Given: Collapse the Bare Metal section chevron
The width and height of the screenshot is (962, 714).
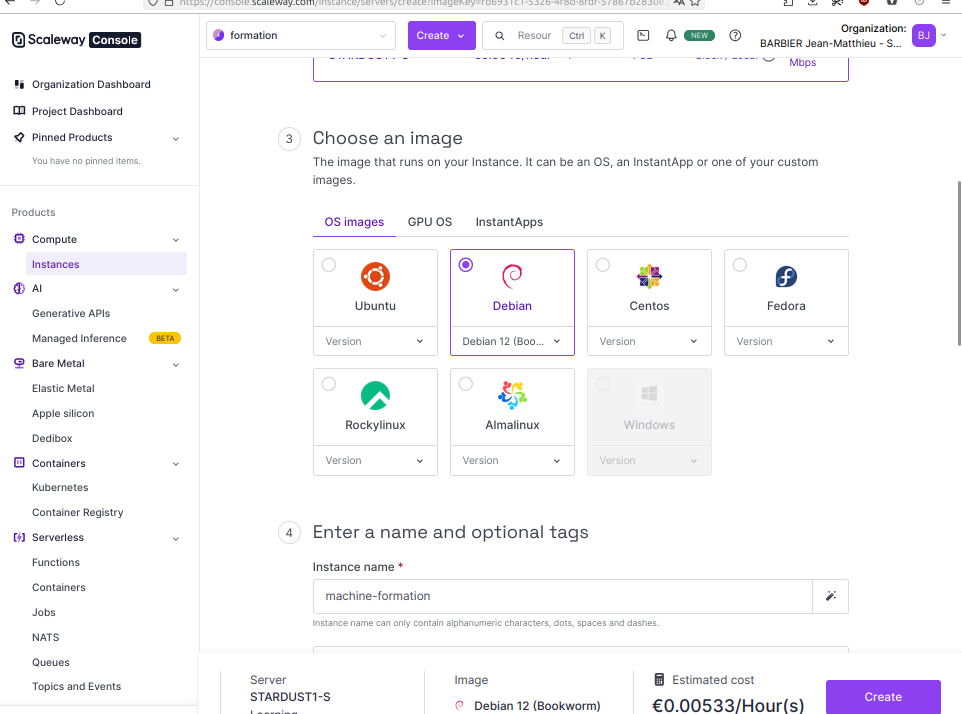Looking at the screenshot, I should point(176,364).
